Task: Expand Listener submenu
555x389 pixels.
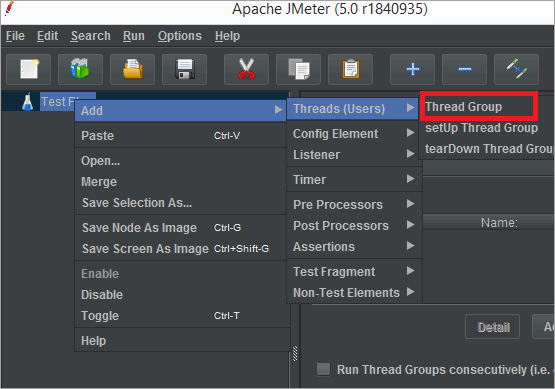Action: [354, 154]
